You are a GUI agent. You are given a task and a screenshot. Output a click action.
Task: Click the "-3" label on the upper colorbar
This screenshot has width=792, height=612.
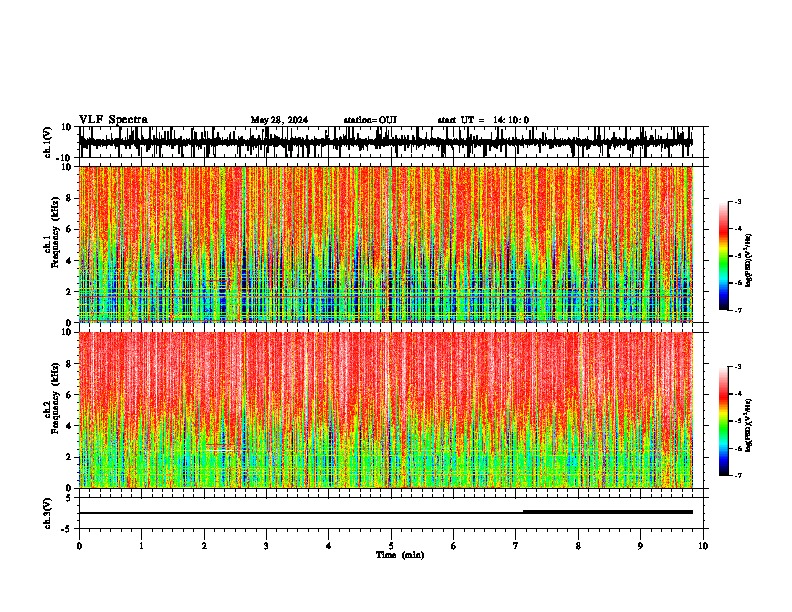point(737,201)
